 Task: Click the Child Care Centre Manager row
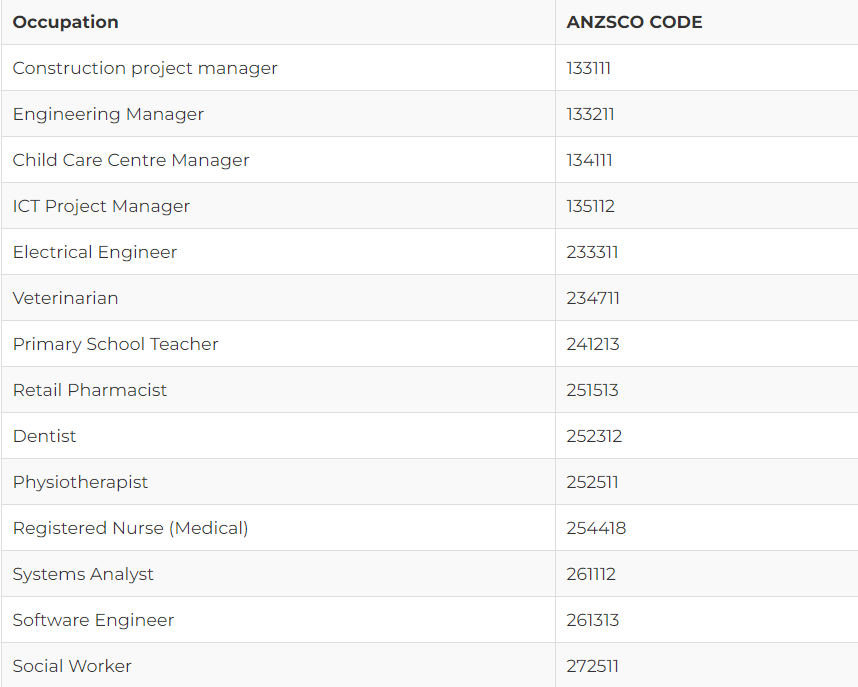pos(429,160)
